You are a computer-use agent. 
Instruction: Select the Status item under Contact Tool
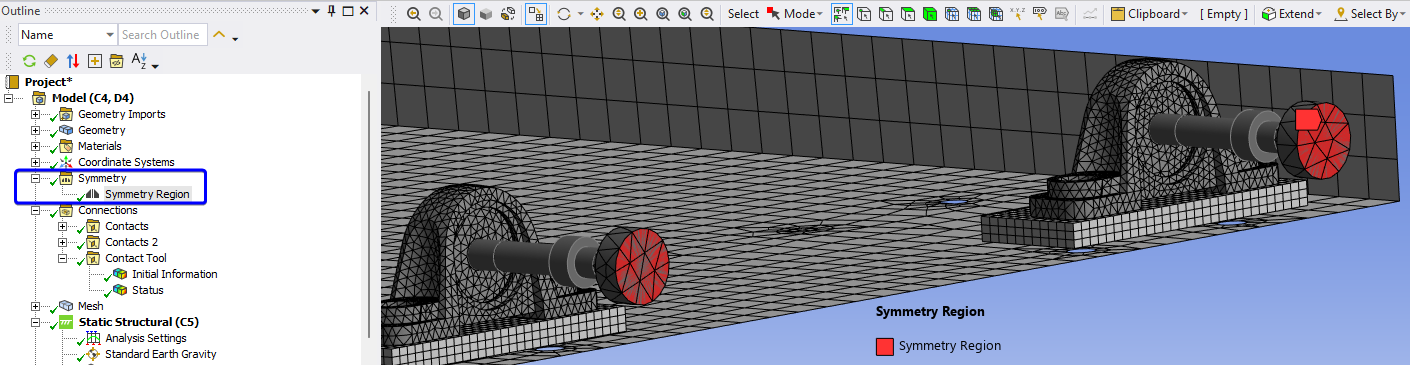click(148, 290)
